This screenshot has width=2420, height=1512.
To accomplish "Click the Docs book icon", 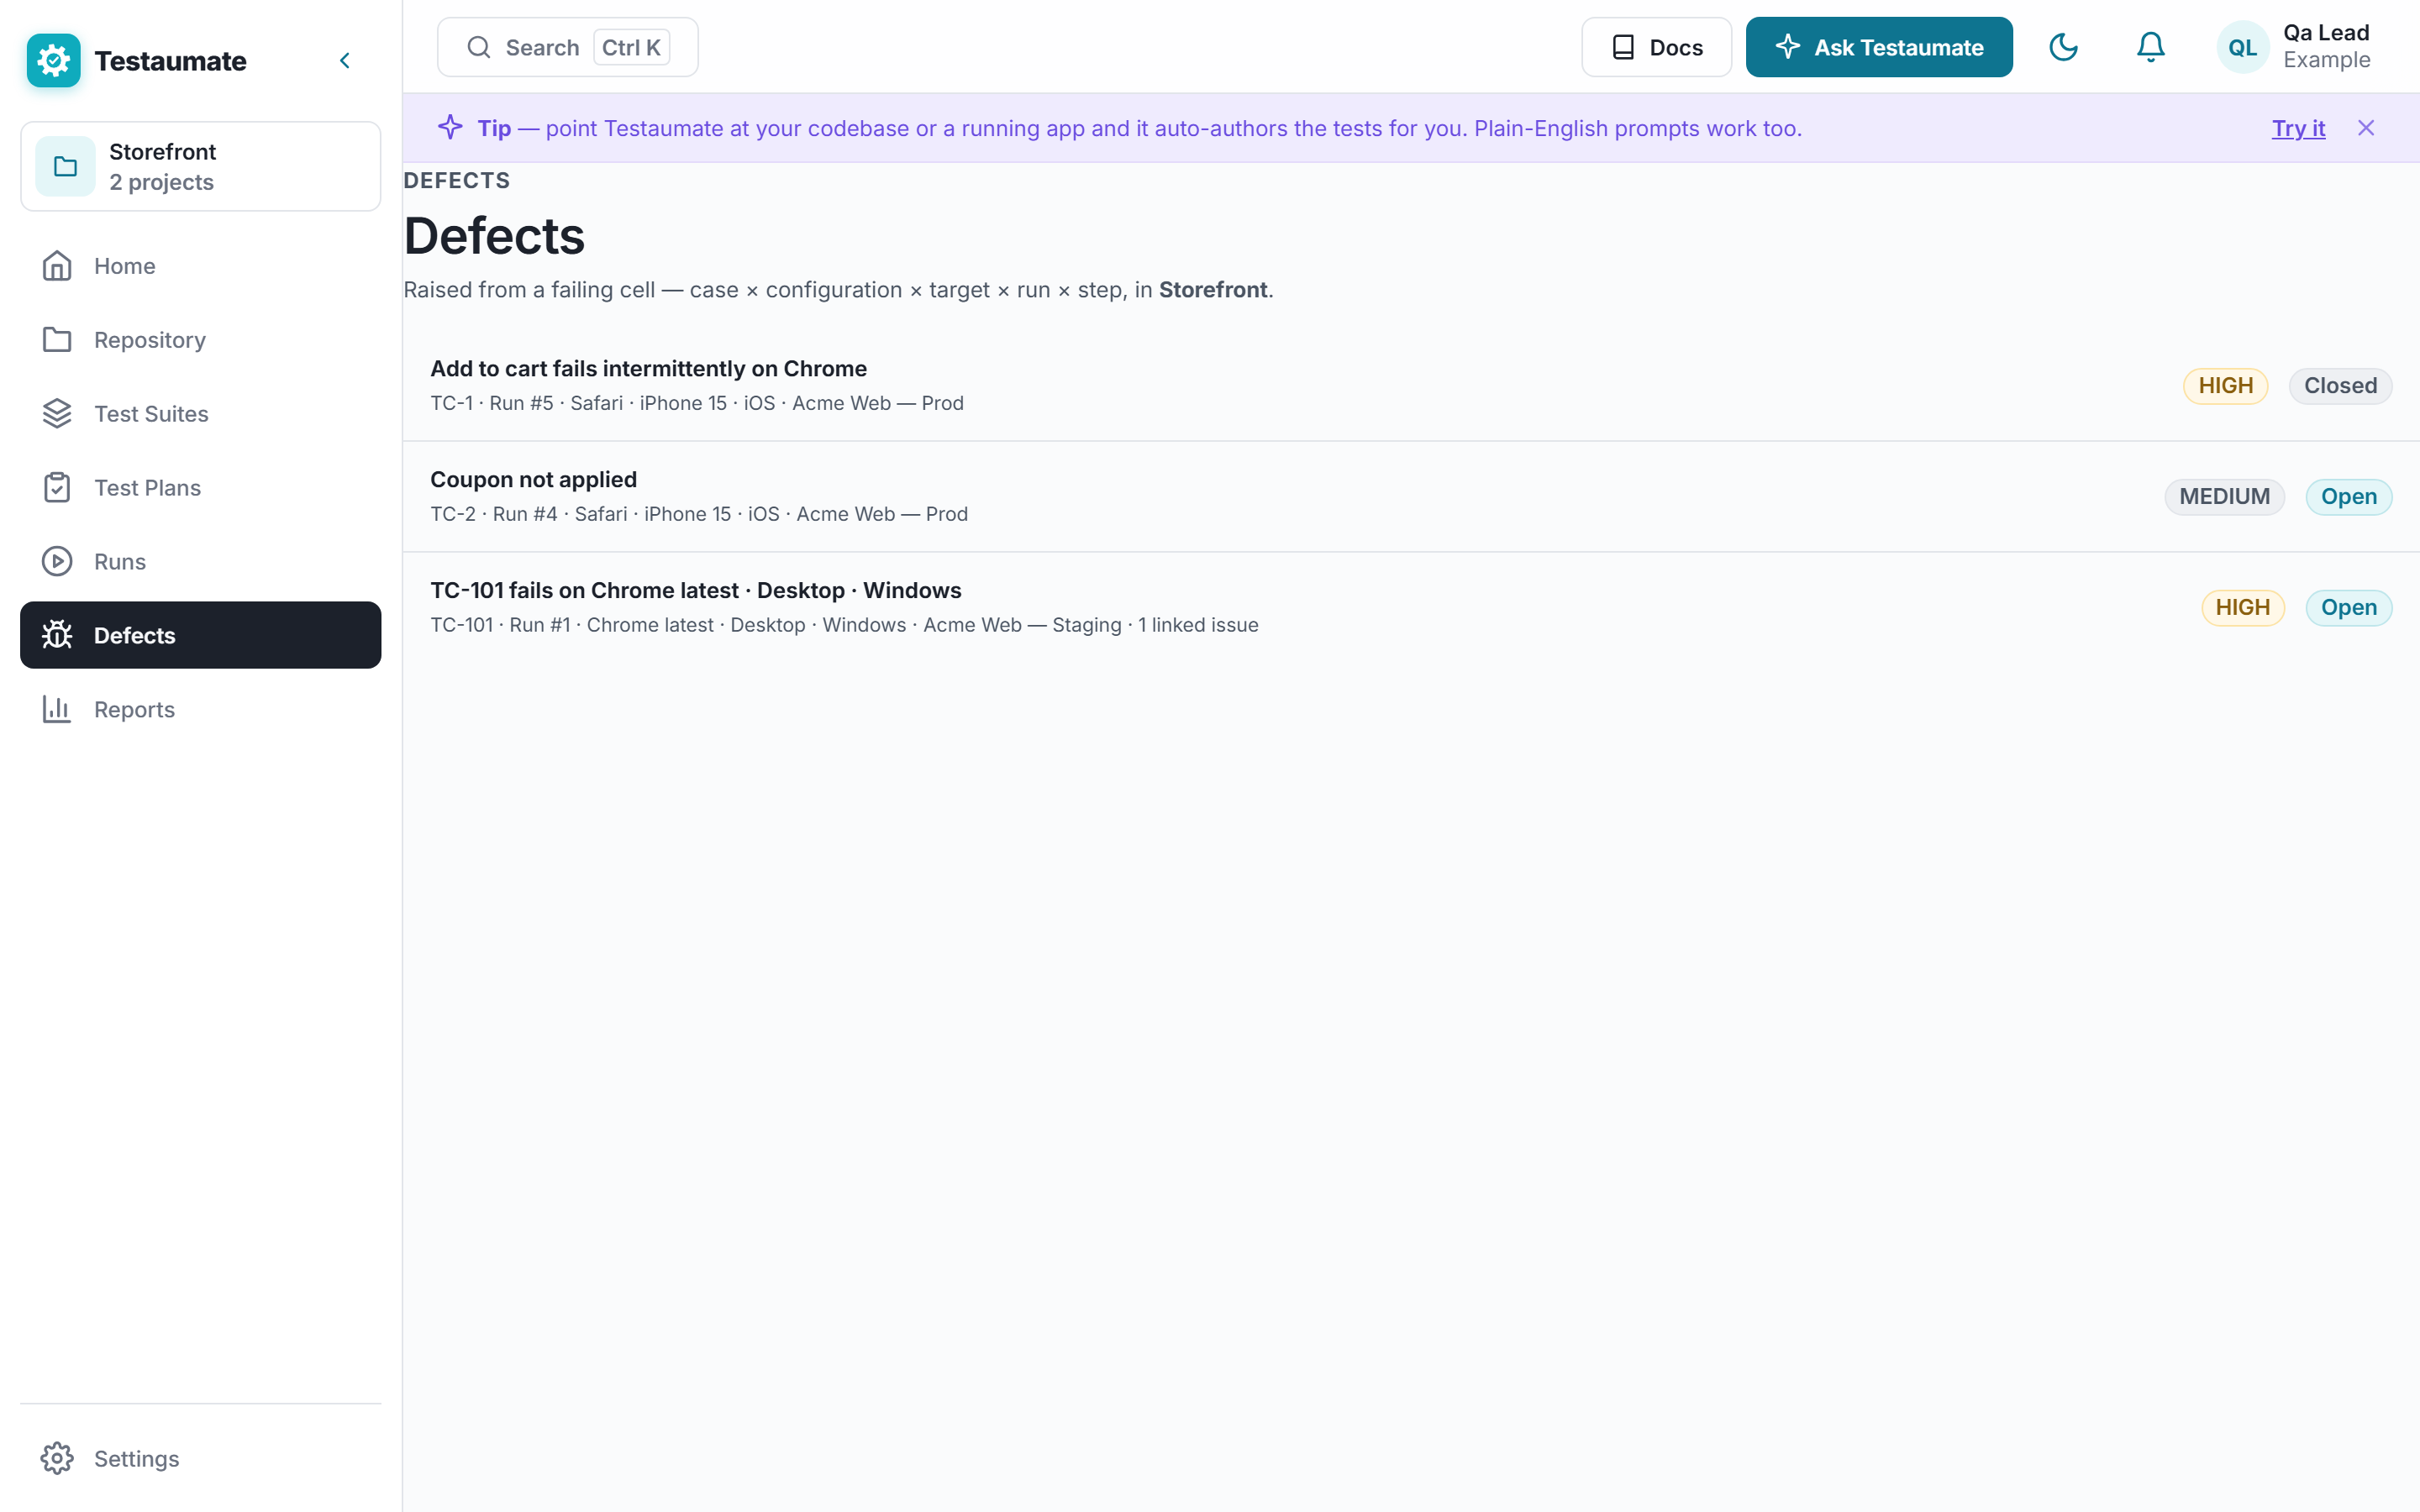I will 1623,47.
